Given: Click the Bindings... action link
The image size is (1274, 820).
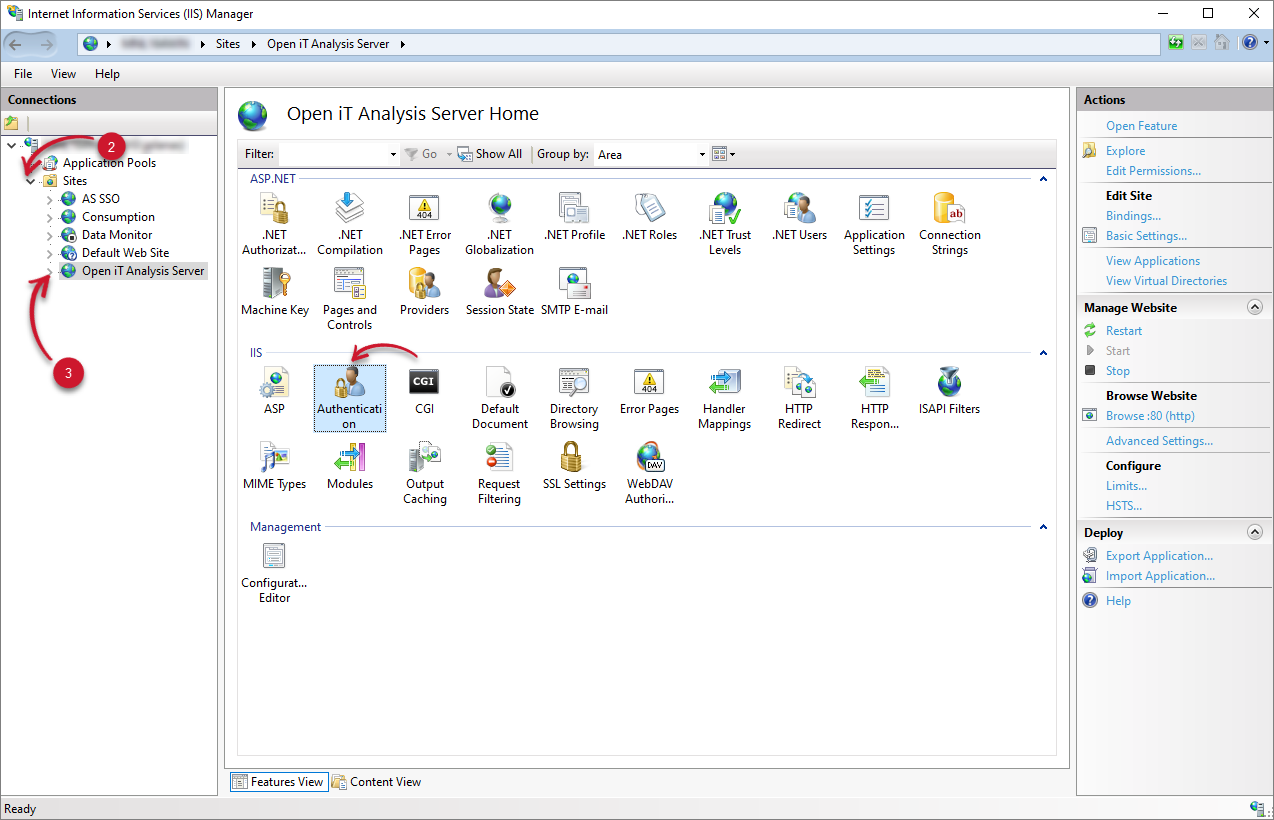Looking at the screenshot, I should 1133,216.
